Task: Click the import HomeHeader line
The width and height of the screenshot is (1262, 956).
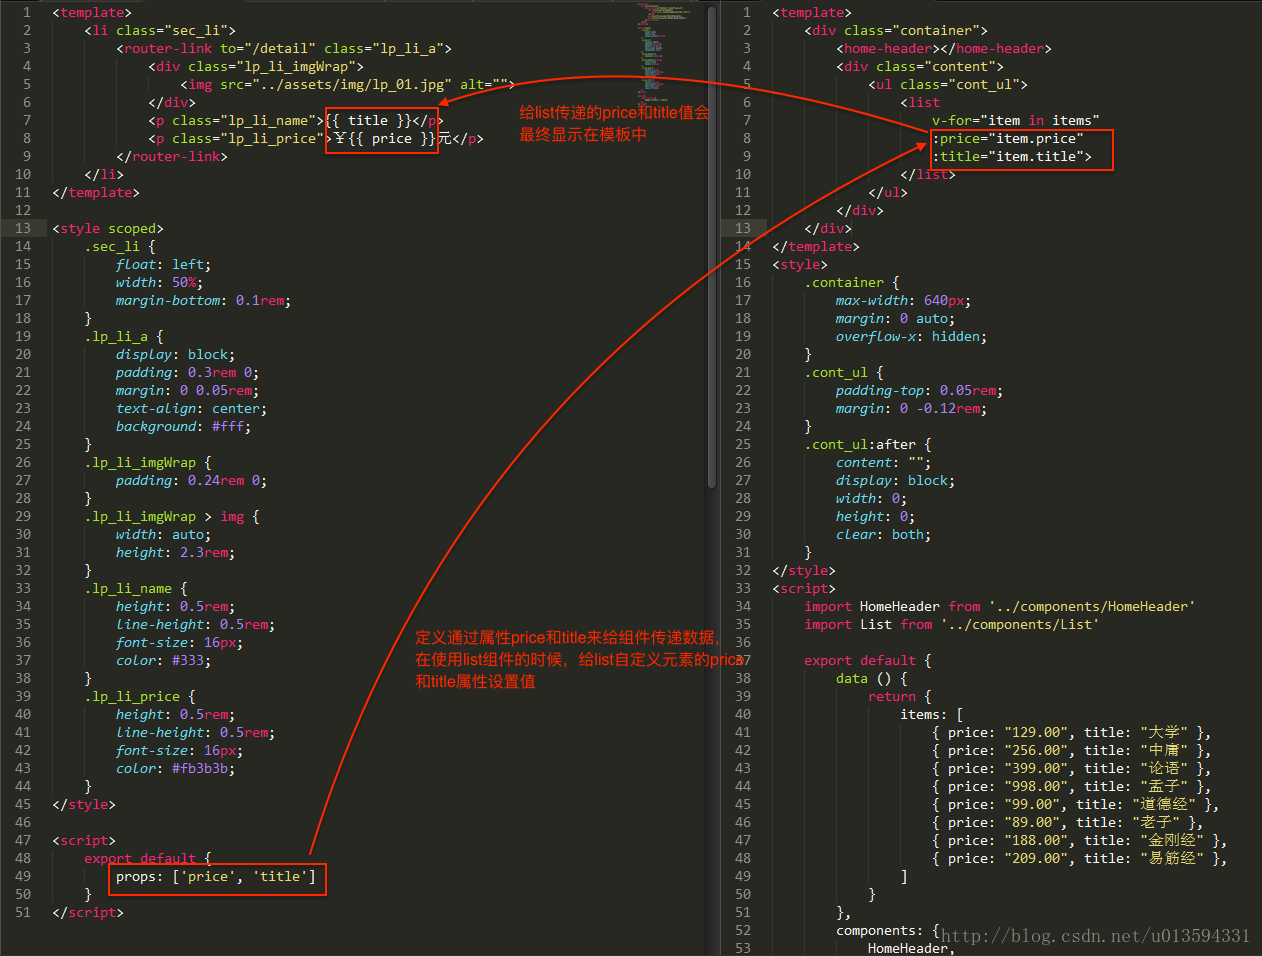Action: click(x=1000, y=606)
